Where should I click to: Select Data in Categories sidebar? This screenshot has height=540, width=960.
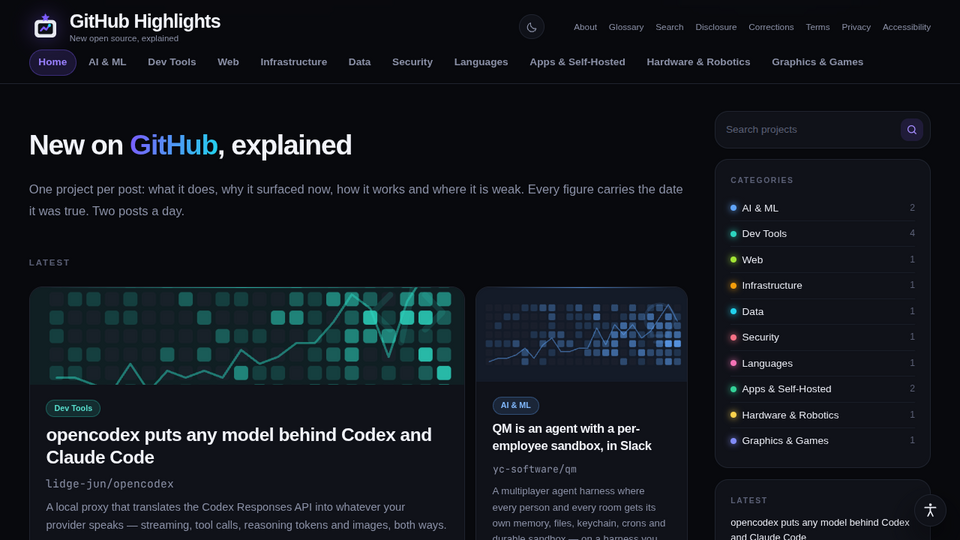tap(822, 312)
